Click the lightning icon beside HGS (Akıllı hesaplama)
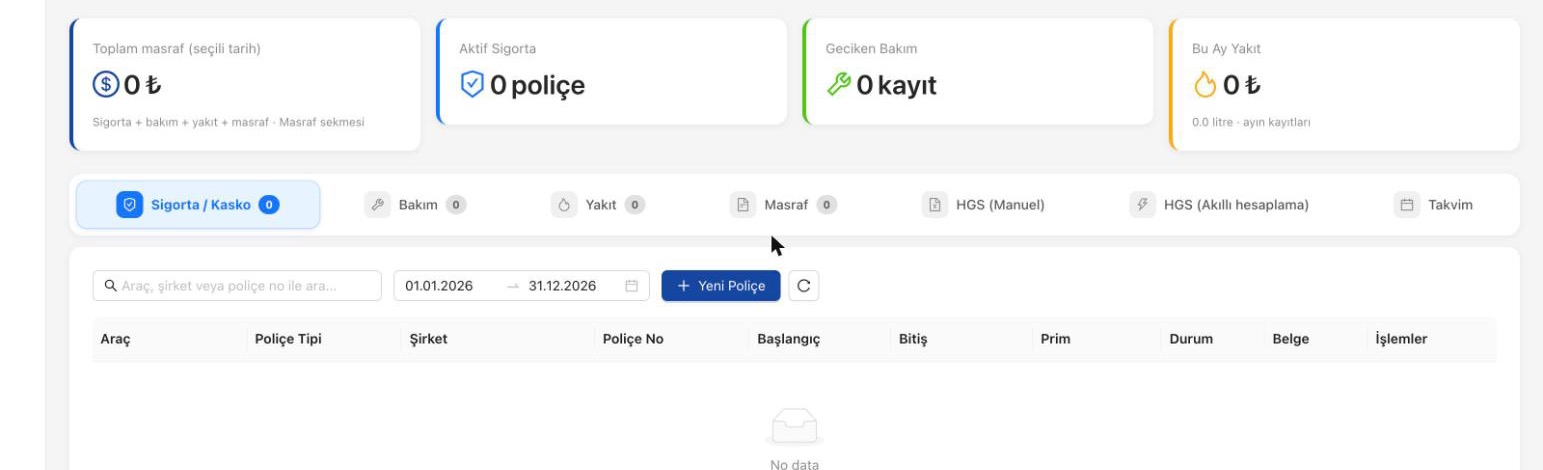The width and height of the screenshot is (1543, 470). [1143, 205]
